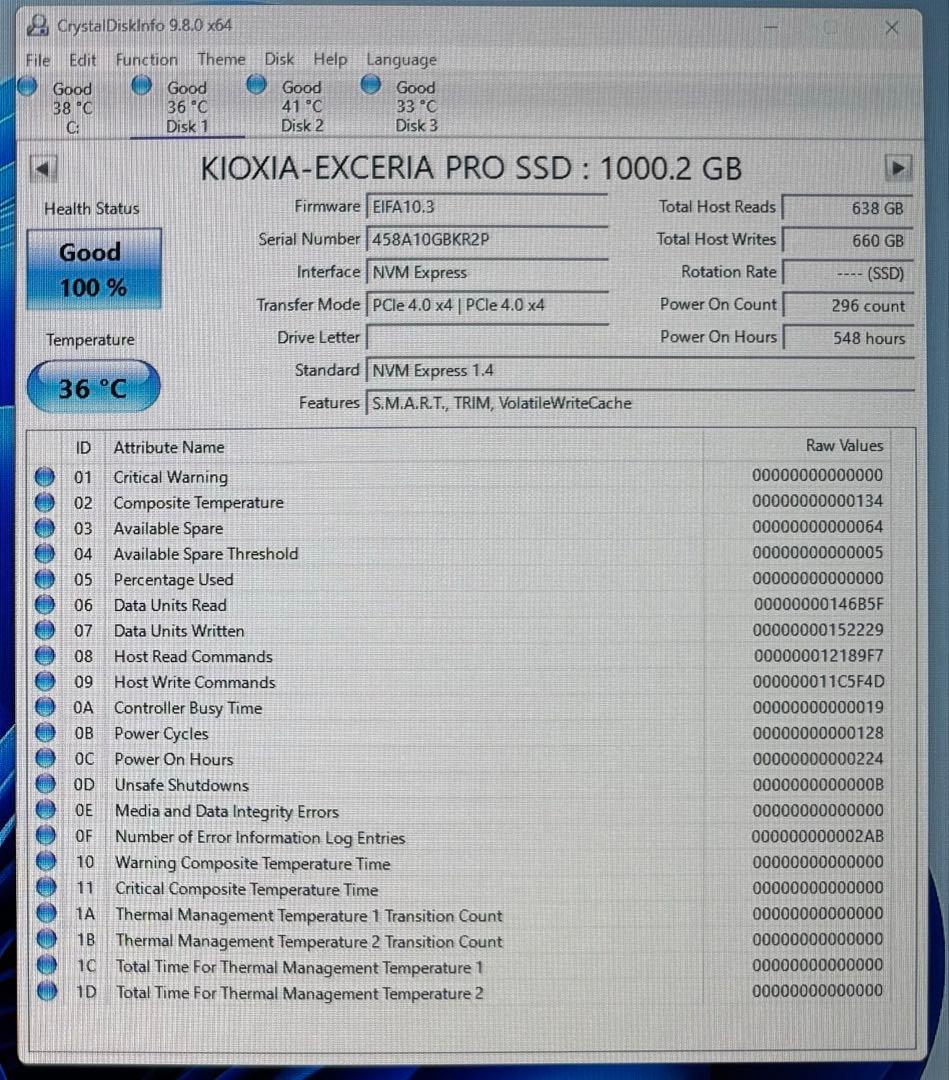The width and height of the screenshot is (949, 1080).
Task: Click status icon for Total Time Thermal Management Temperature 2
Action: (47, 991)
